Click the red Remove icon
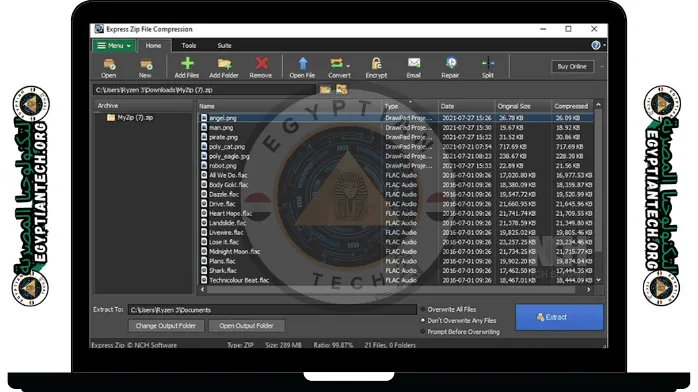The height and width of the screenshot is (392, 698). 261,63
